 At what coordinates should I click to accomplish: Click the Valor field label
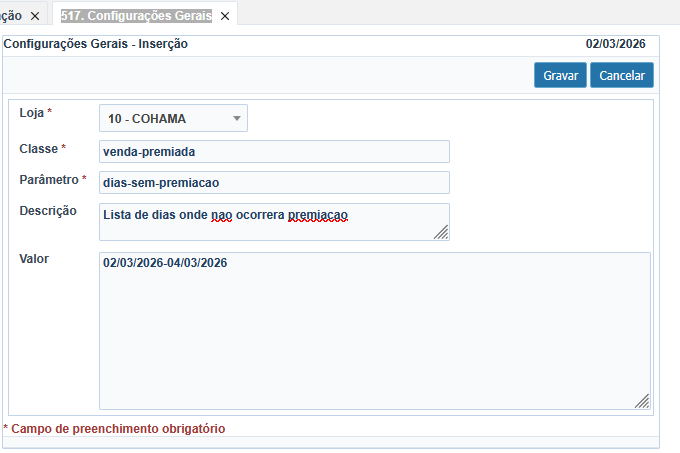pos(34,259)
